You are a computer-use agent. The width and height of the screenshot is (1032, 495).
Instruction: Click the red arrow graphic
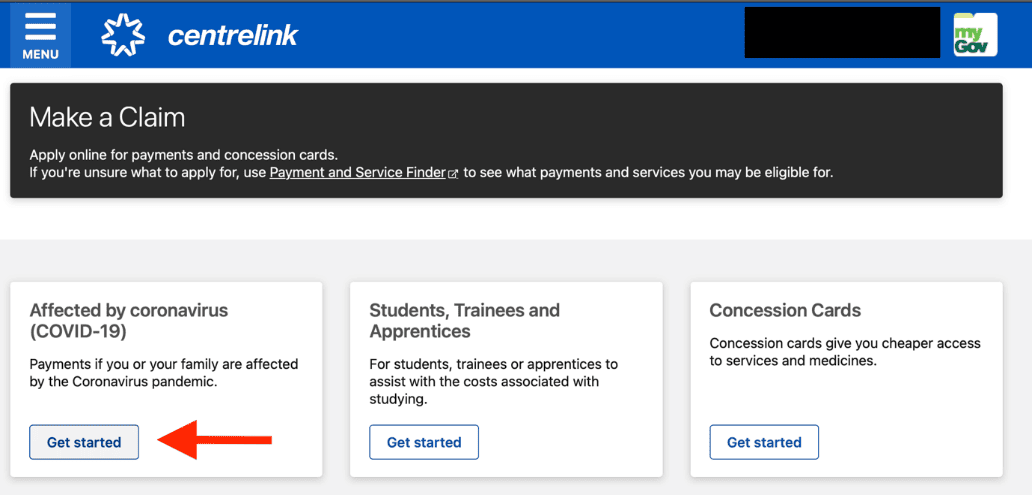pos(215,440)
